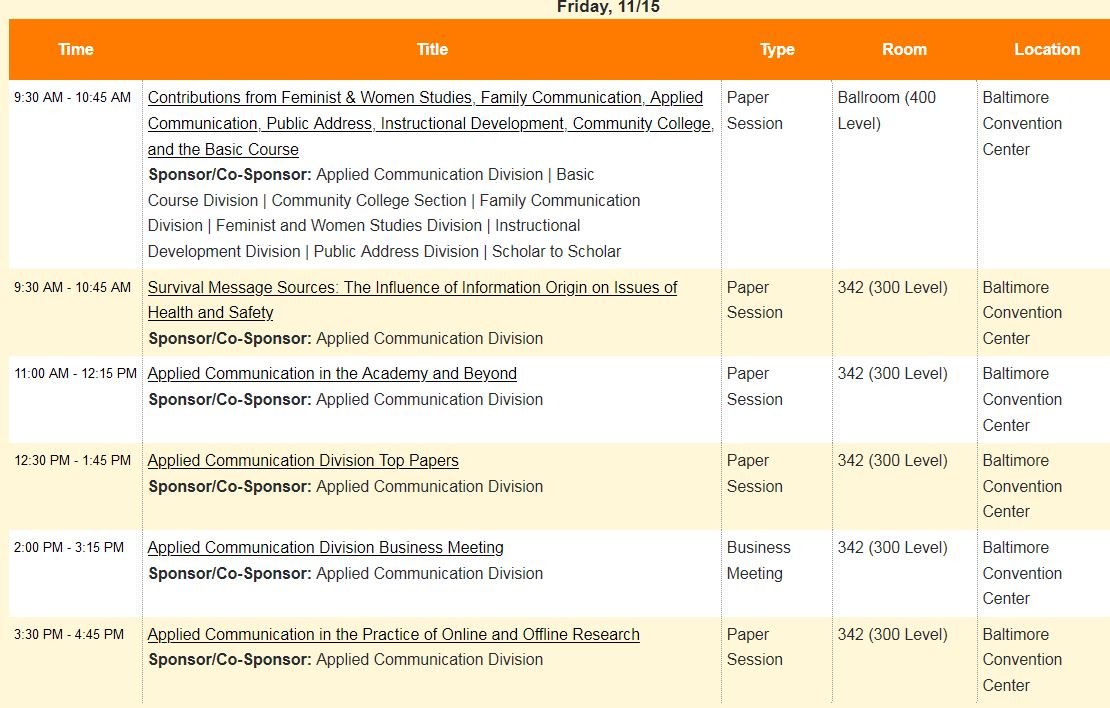This screenshot has width=1110, height=708.
Task: Select the Friday, 11/15 date heading
Action: tap(608, 7)
